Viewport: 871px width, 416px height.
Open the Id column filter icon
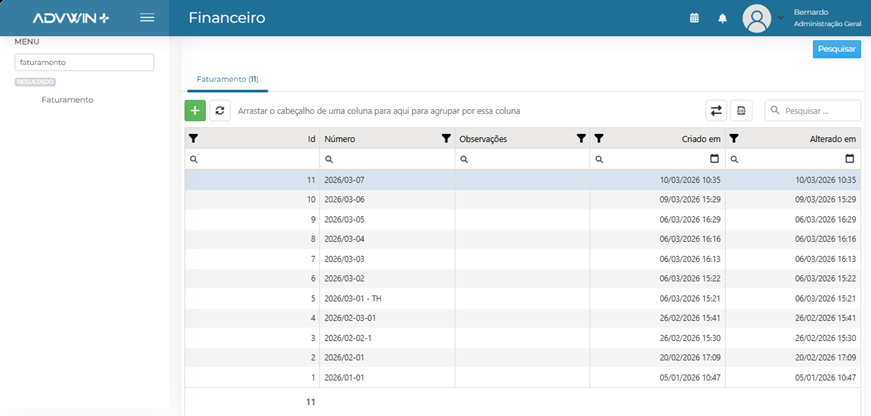pyautogui.click(x=193, y=139)
